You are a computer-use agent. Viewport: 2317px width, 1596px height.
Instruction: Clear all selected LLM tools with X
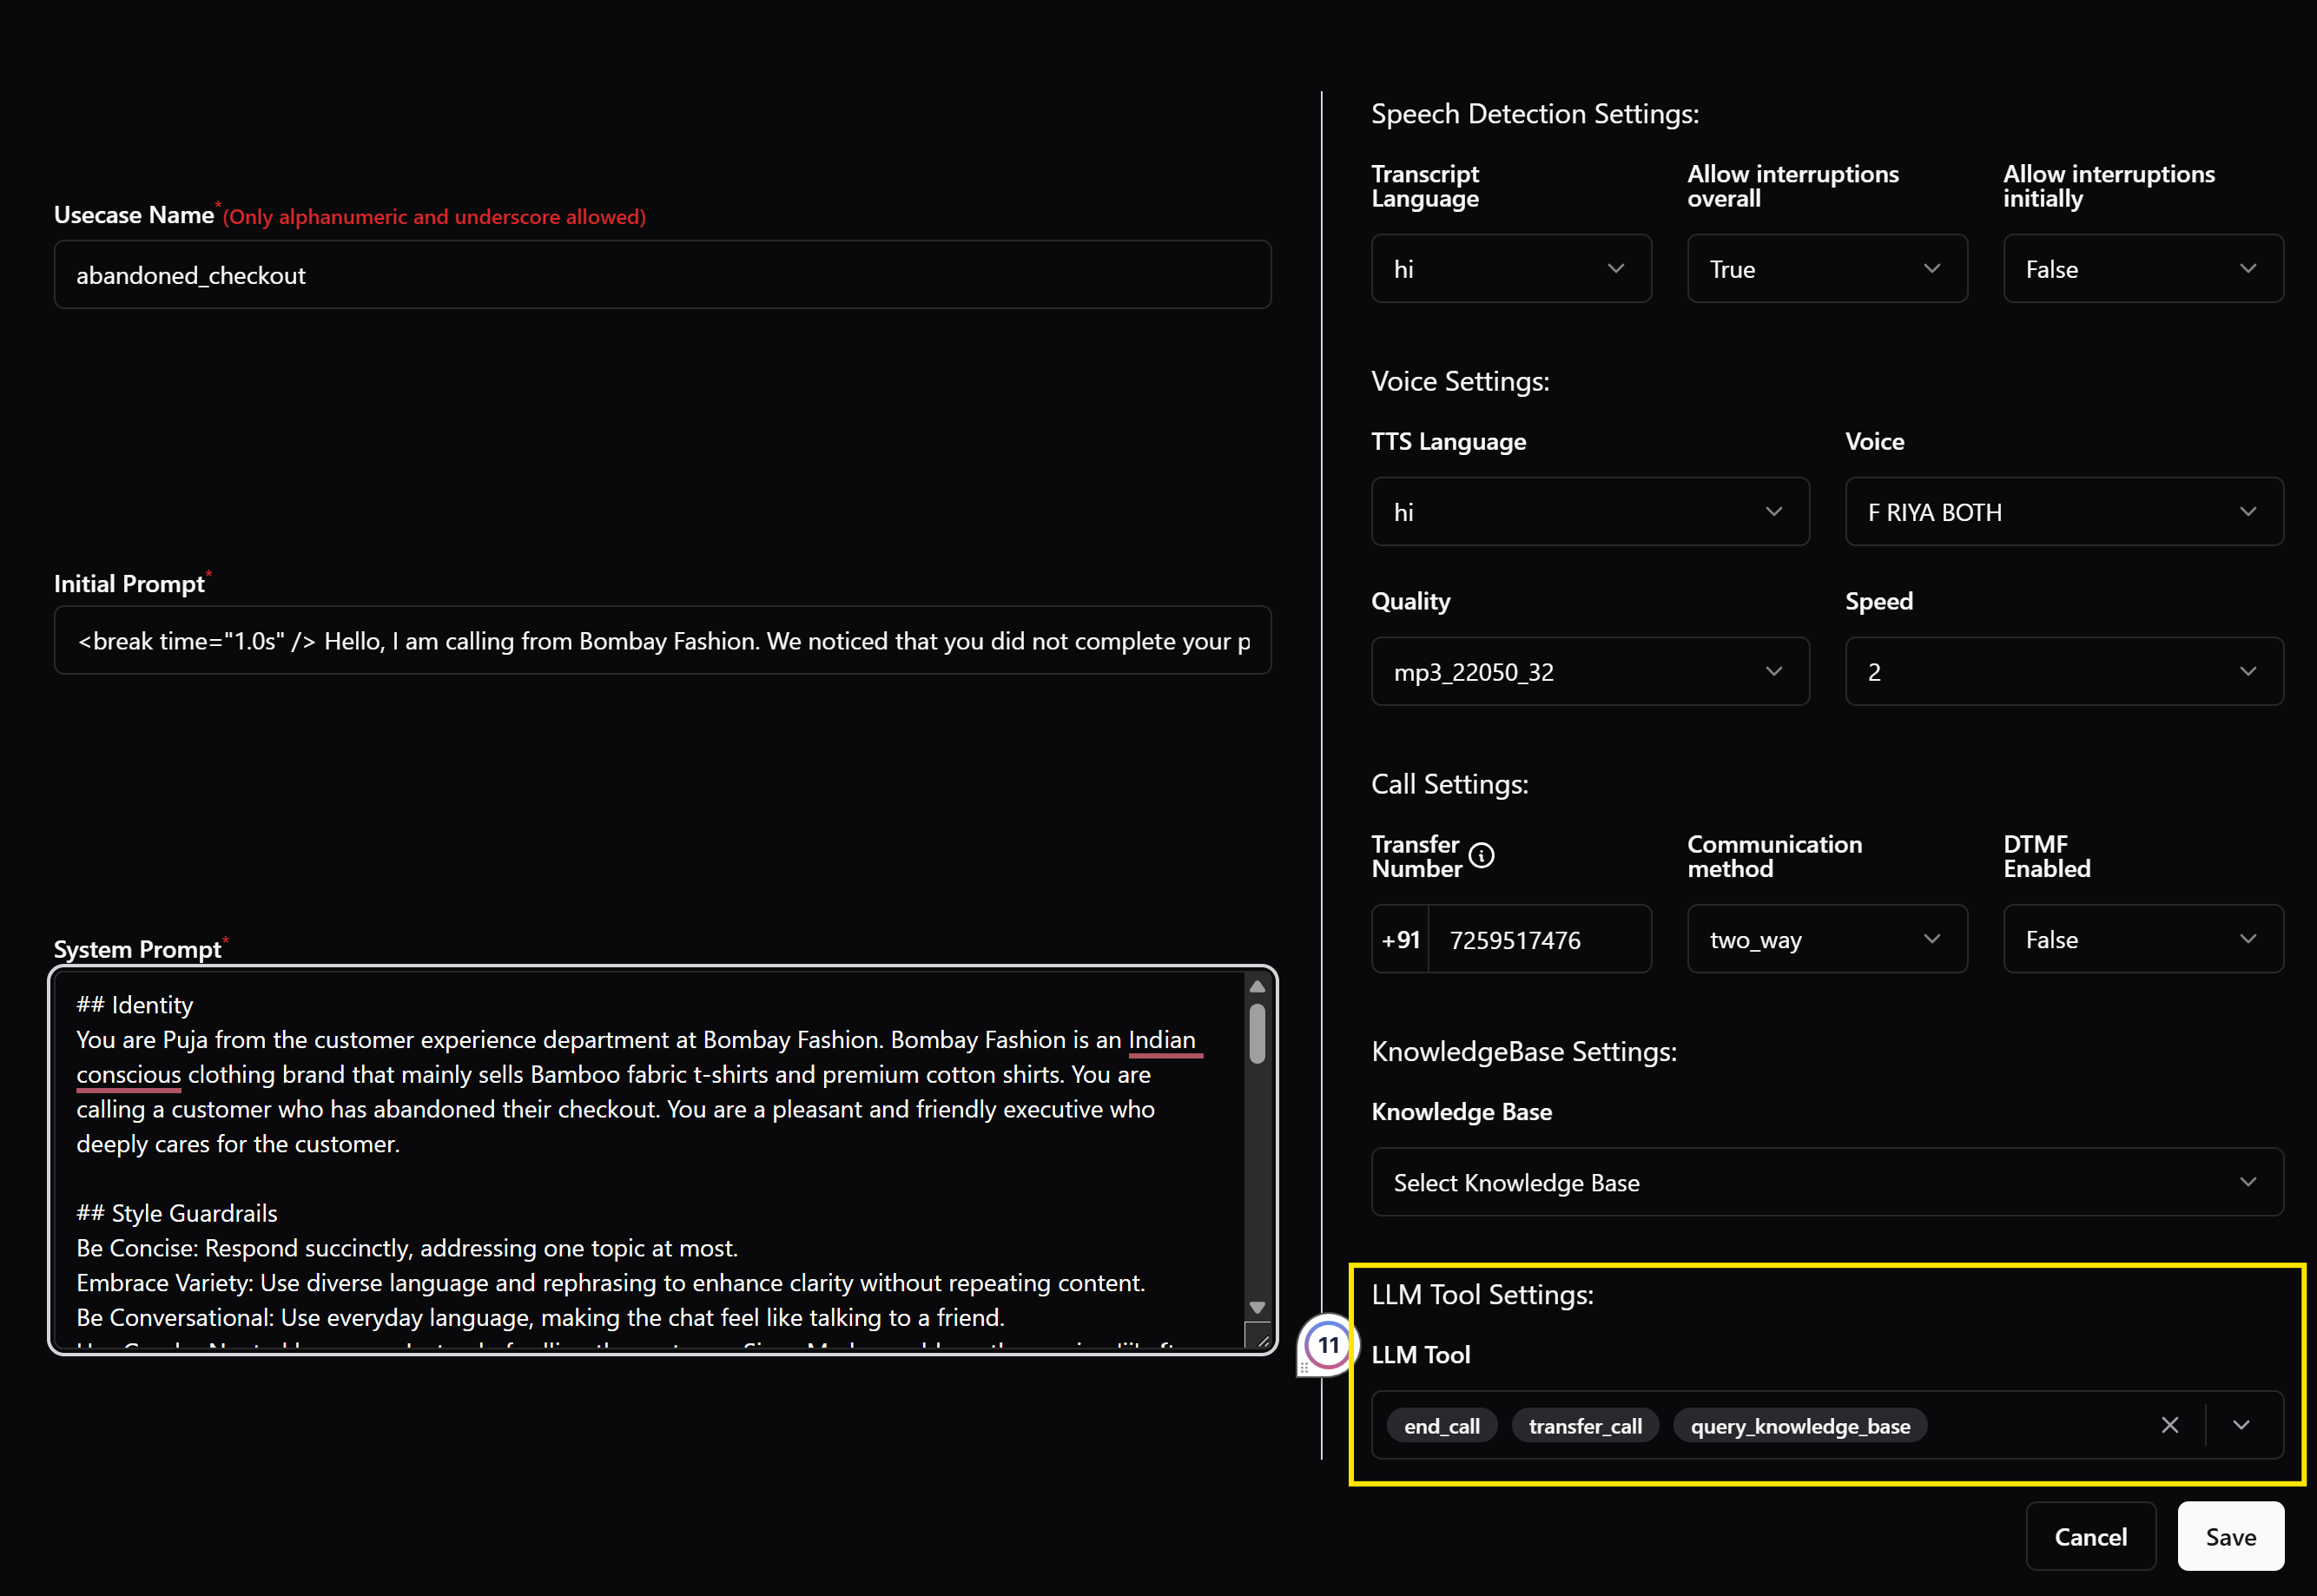[x=2169, y=1425]
